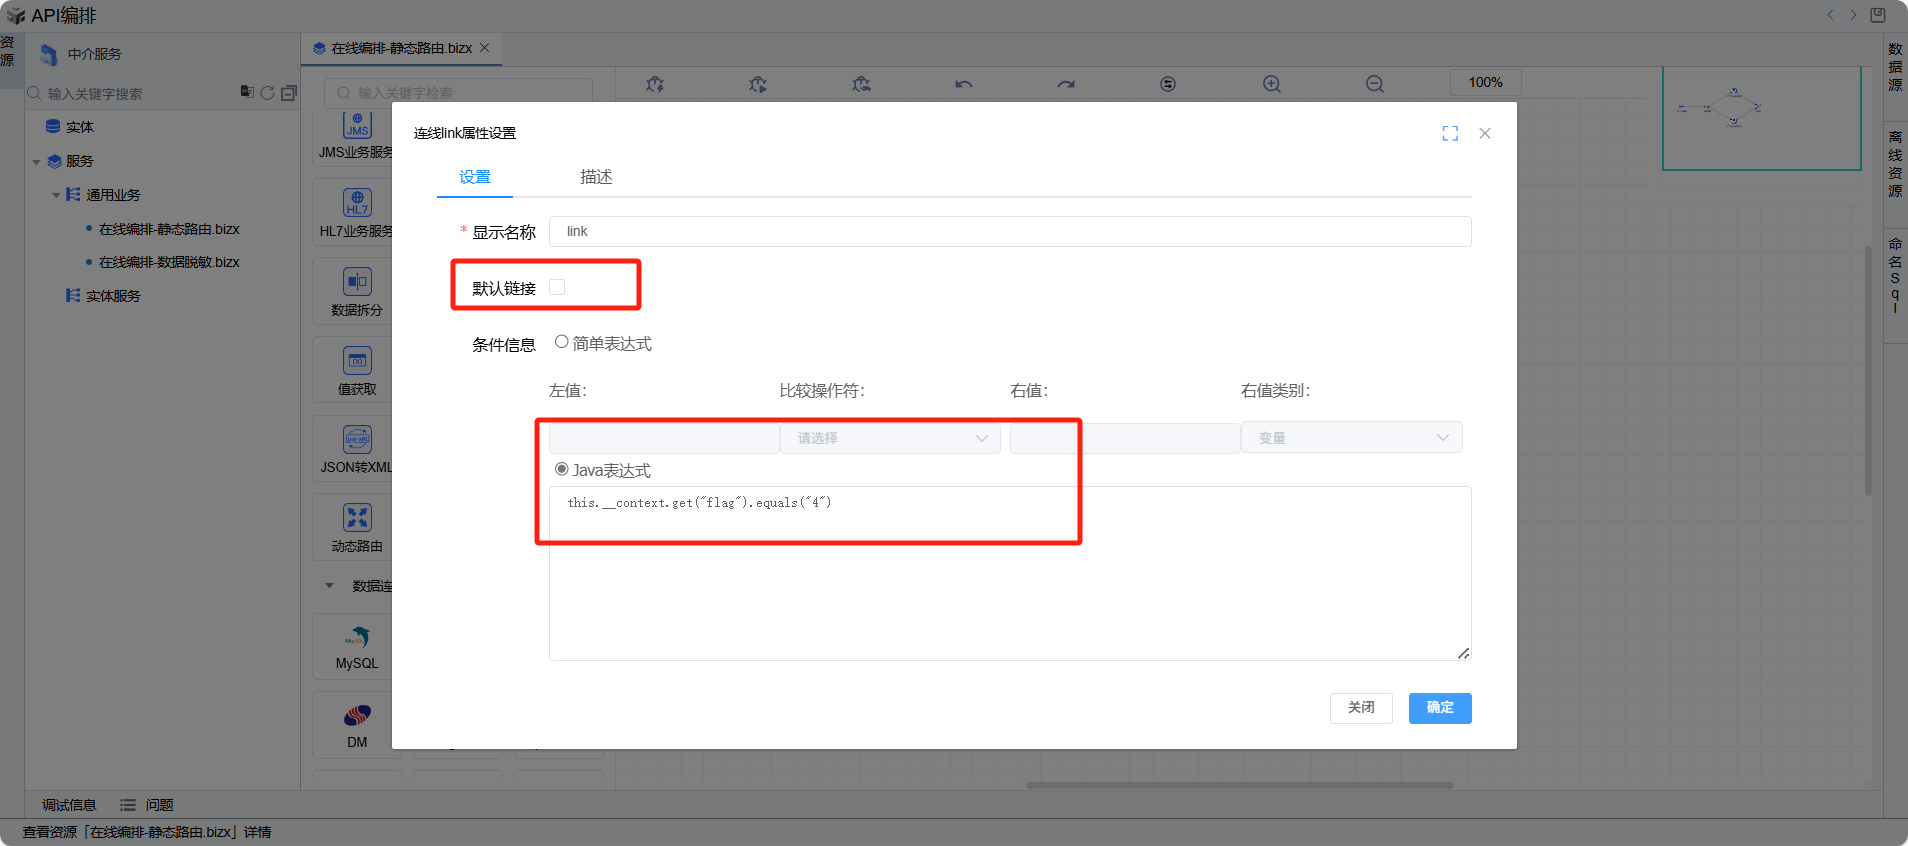The height and width of the screenshot is (846, 1908).
Task: Click the 显示名称 input field
Action: (x=1009, y=231)
